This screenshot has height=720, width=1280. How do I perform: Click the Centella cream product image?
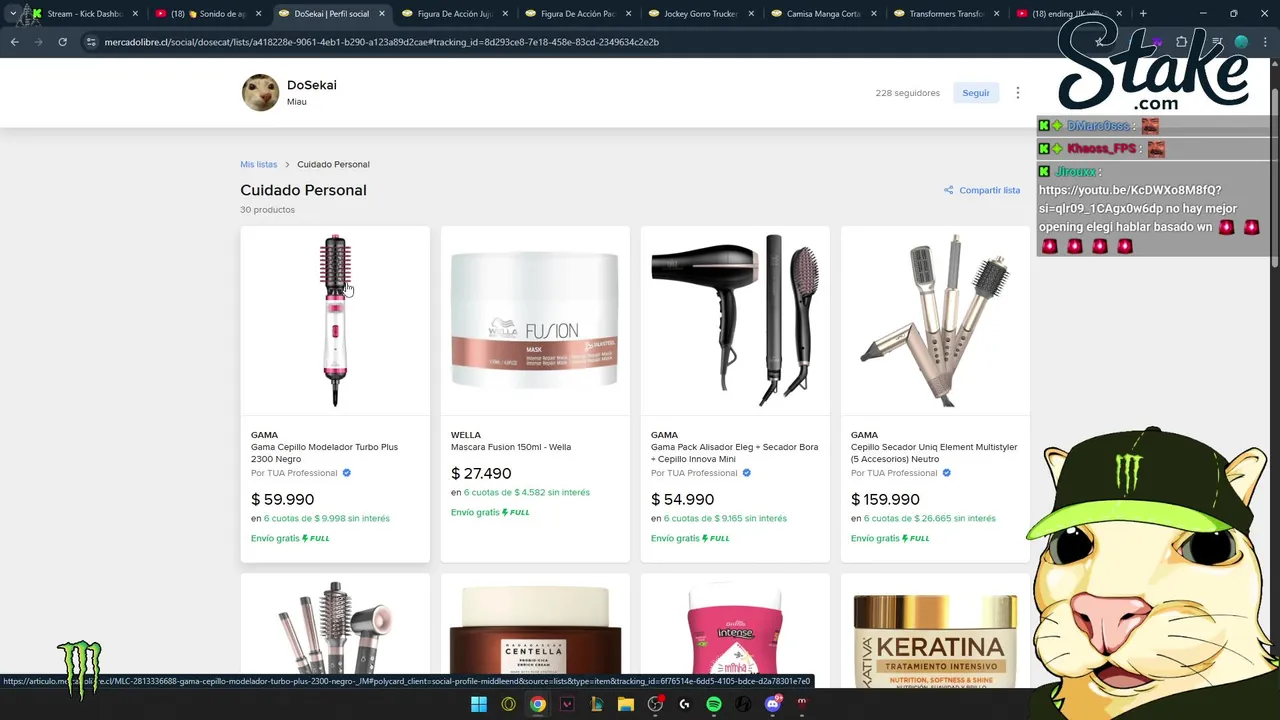(535, 630)
